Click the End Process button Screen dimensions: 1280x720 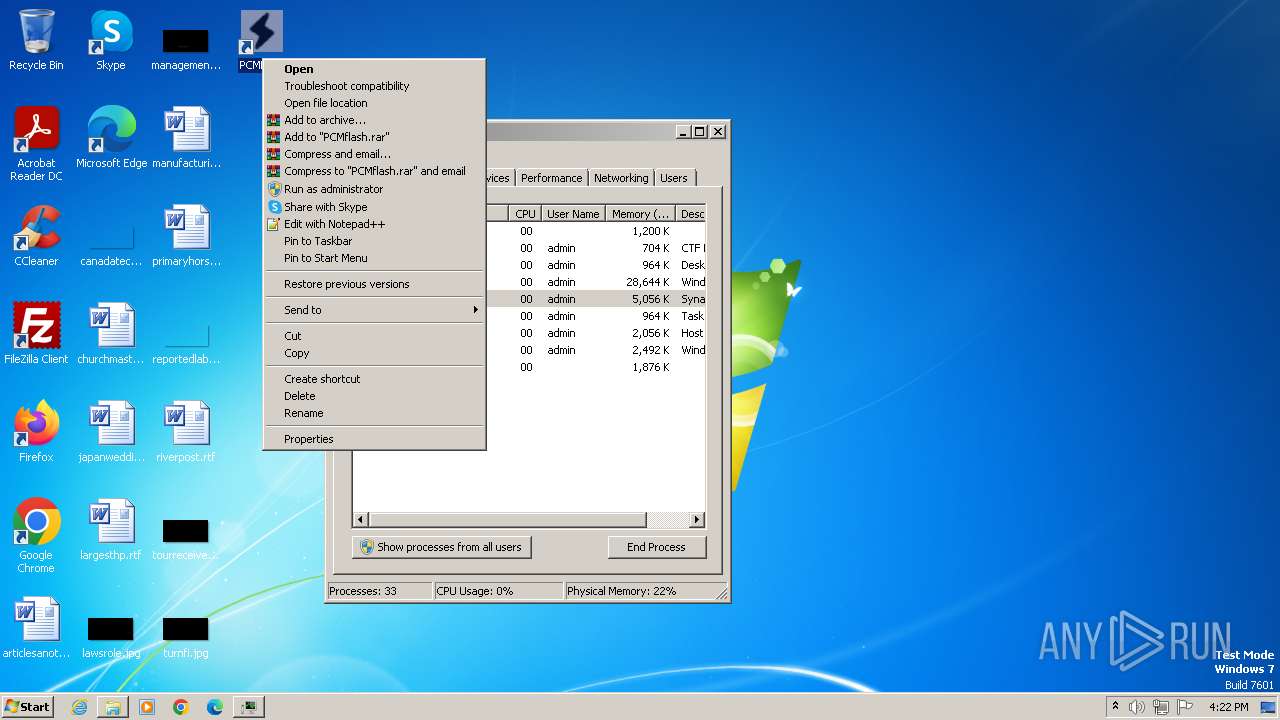pos(656,547)
